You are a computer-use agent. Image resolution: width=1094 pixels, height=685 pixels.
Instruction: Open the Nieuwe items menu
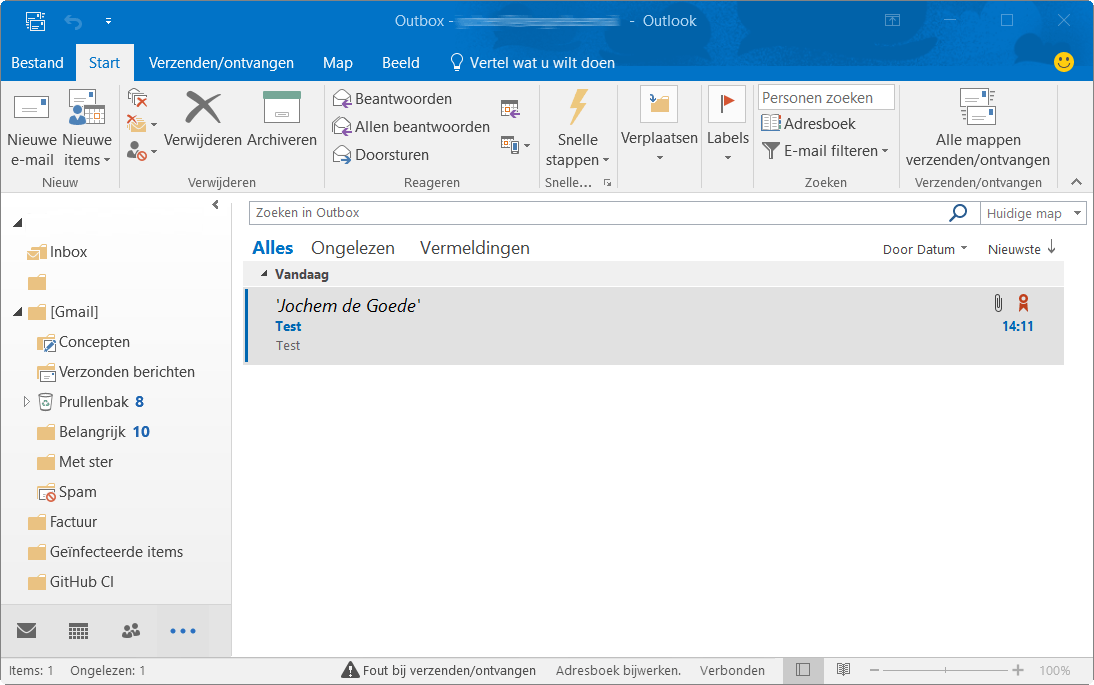87,128
